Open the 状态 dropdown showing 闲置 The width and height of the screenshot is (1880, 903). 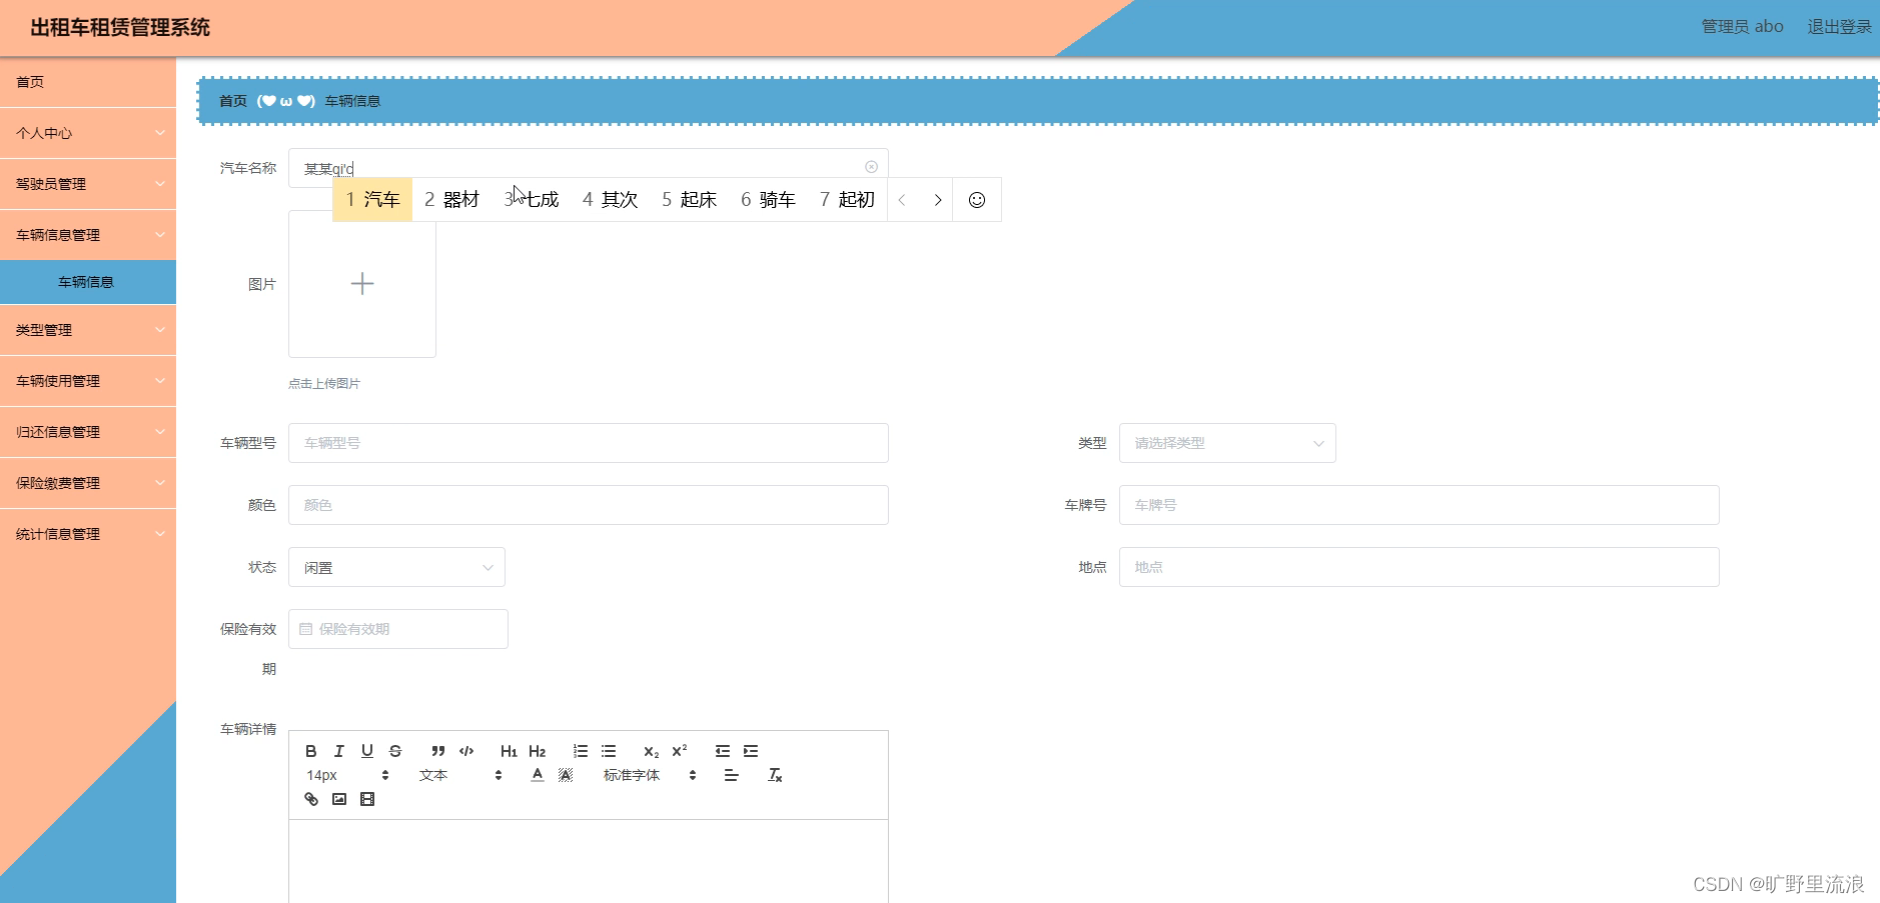click(x=396, y=567)
